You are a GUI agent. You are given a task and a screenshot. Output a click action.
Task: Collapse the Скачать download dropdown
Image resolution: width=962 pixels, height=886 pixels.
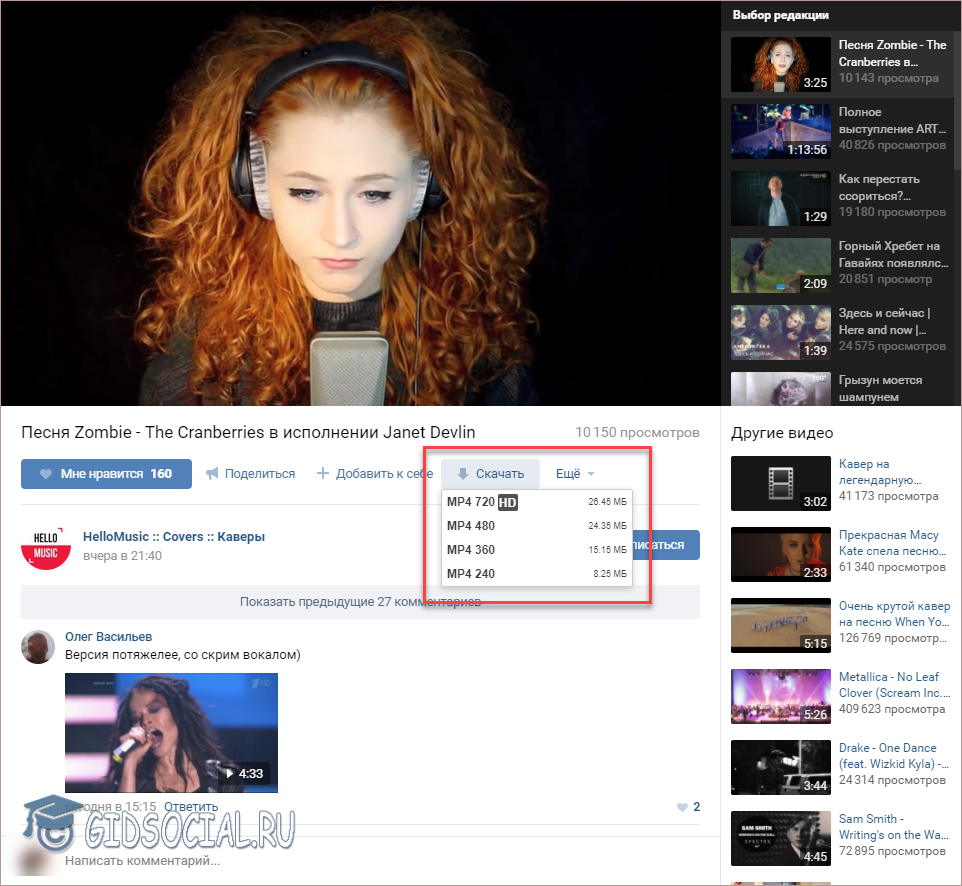click(490, 474)
